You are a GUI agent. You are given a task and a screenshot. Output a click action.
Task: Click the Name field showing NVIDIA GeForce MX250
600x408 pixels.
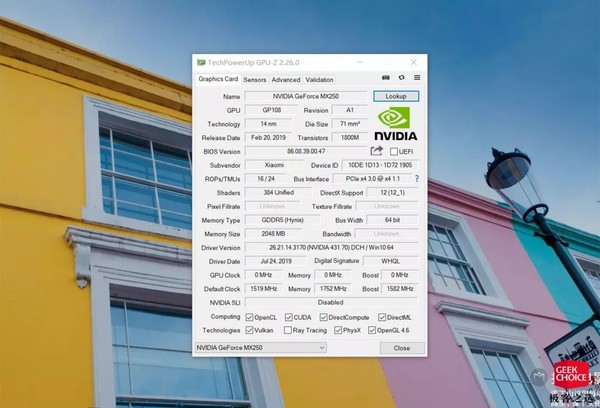coord(306,96)
